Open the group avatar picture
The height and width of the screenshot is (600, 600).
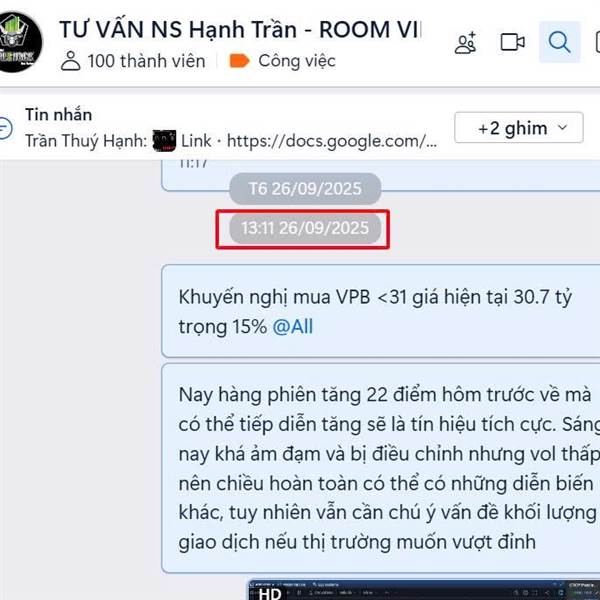19,42
